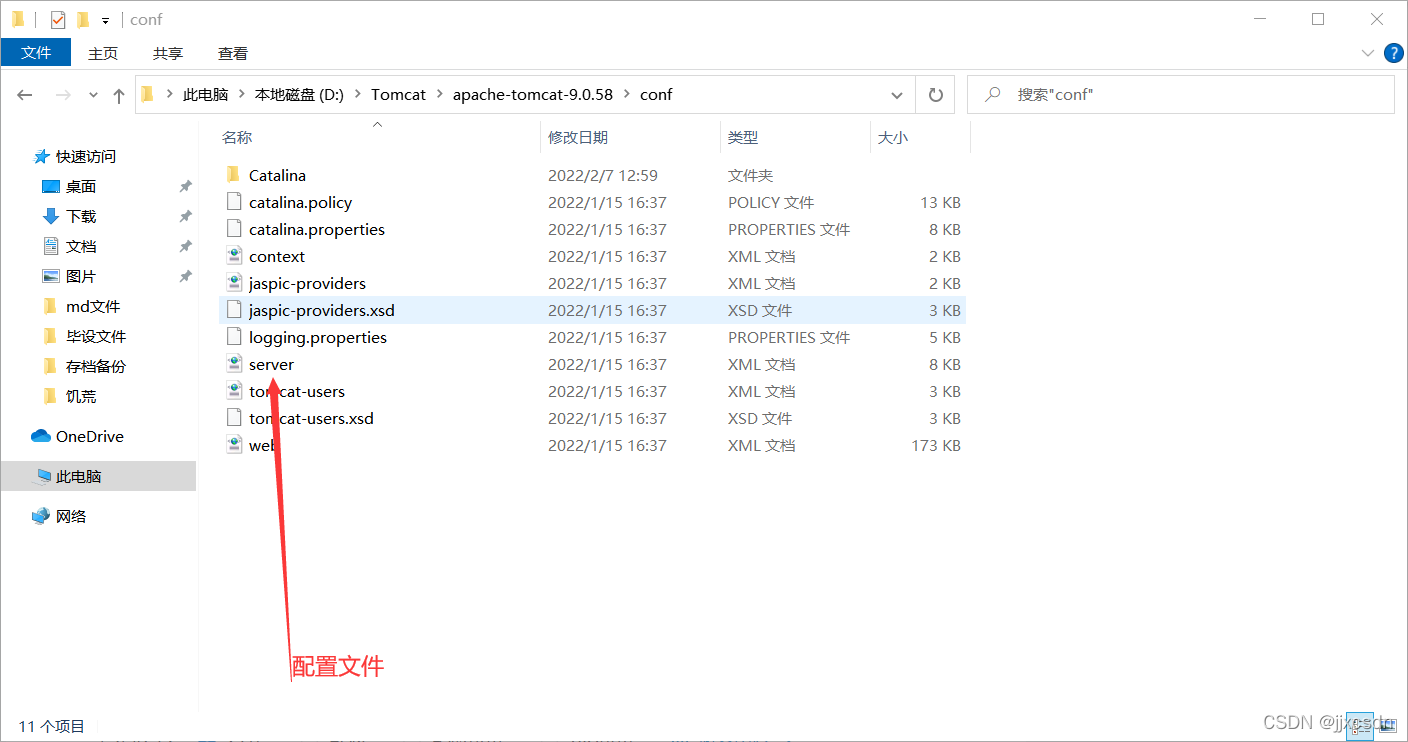The image size is (1408, 742).
Task: Unpin 文档 using its pin icon
Action: click(x=185, y=246)
